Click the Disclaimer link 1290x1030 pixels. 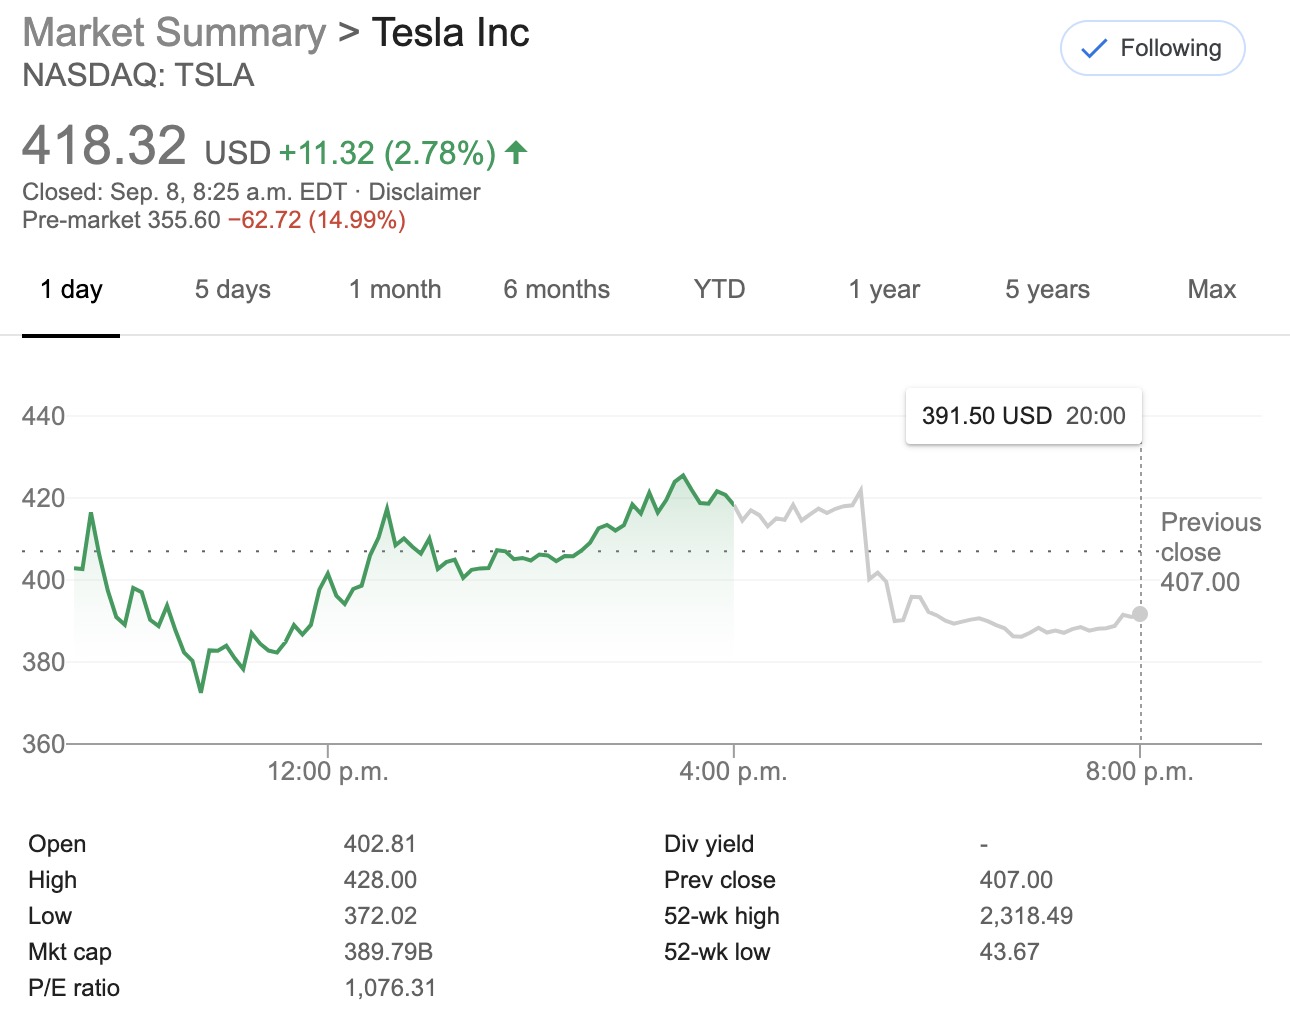(424, 191)
